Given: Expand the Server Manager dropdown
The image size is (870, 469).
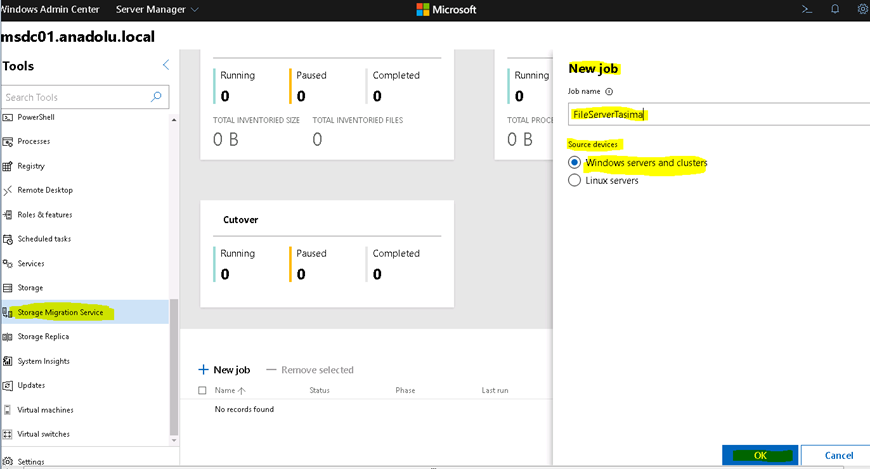Looking at the screenshot, I should (156, 9).
